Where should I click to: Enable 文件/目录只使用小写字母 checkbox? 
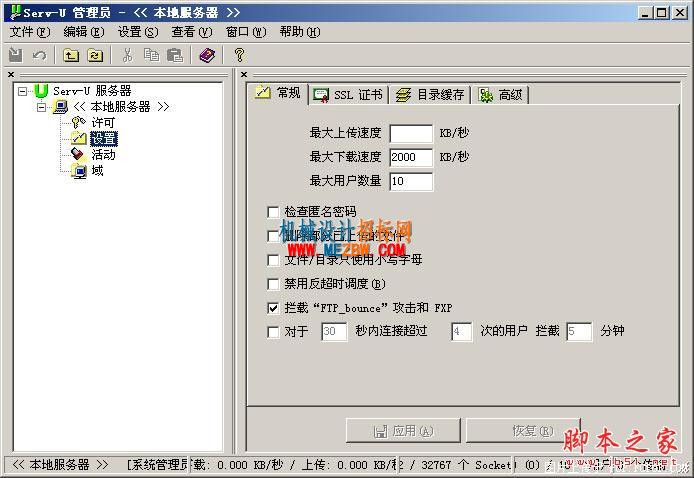(x=273, y=260)
